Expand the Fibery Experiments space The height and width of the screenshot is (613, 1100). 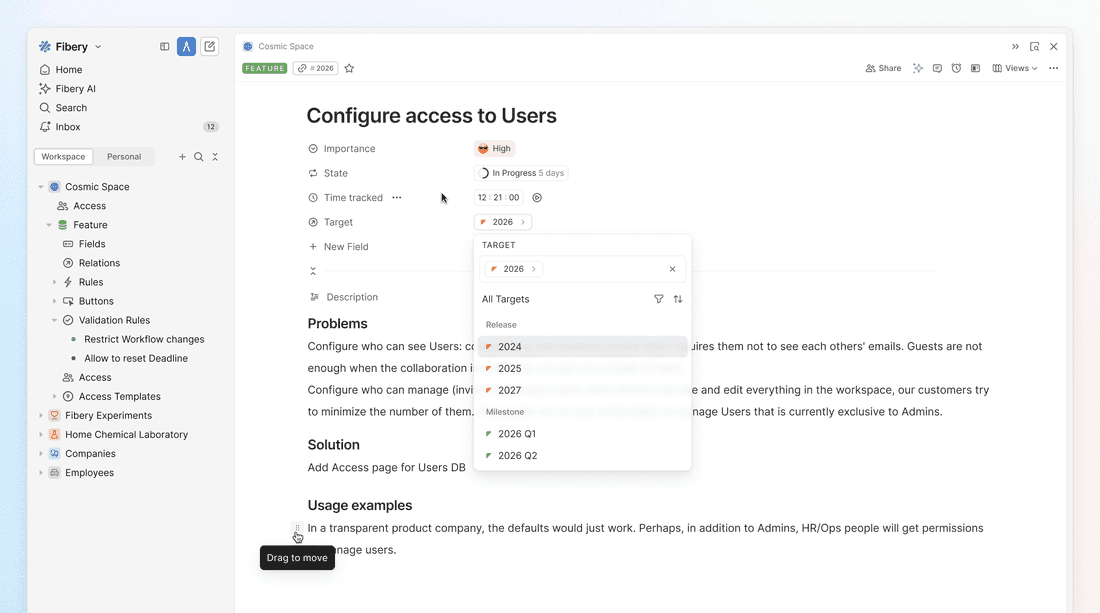(x=41, y=416)
